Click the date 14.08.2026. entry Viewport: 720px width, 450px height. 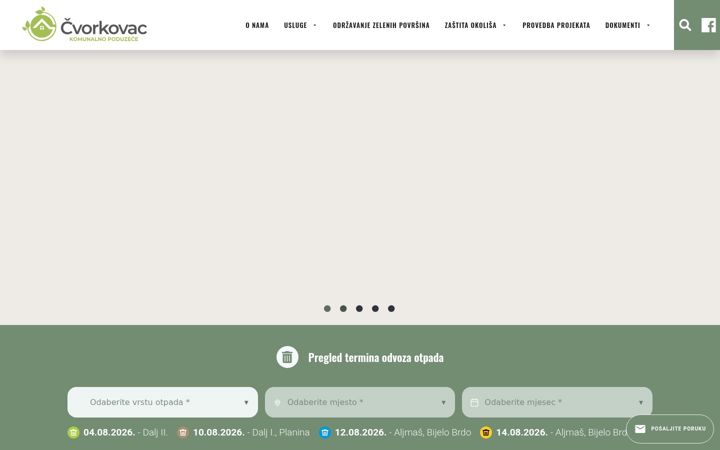pos(522,432)
